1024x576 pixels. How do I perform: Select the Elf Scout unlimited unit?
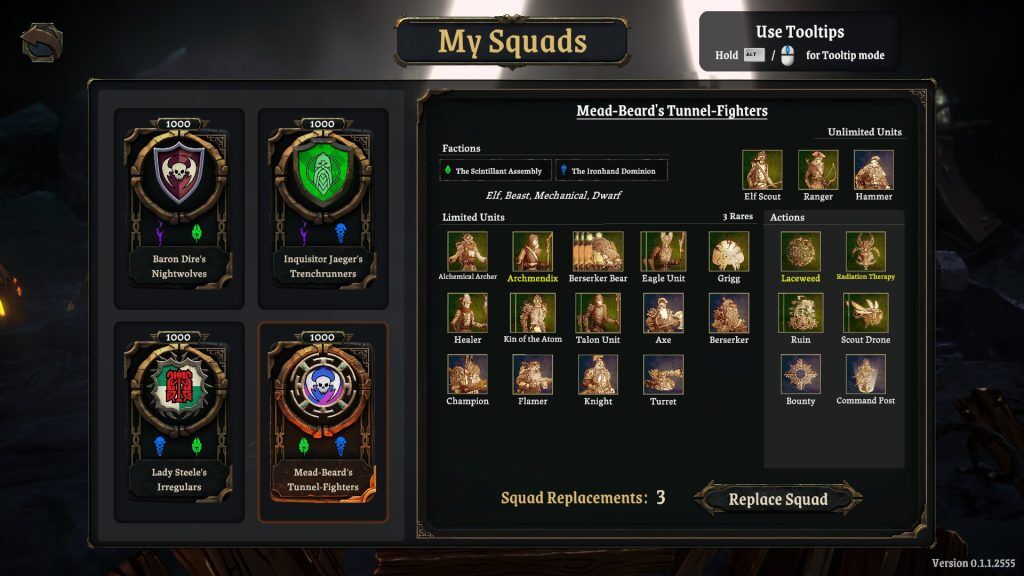[762, 170]
